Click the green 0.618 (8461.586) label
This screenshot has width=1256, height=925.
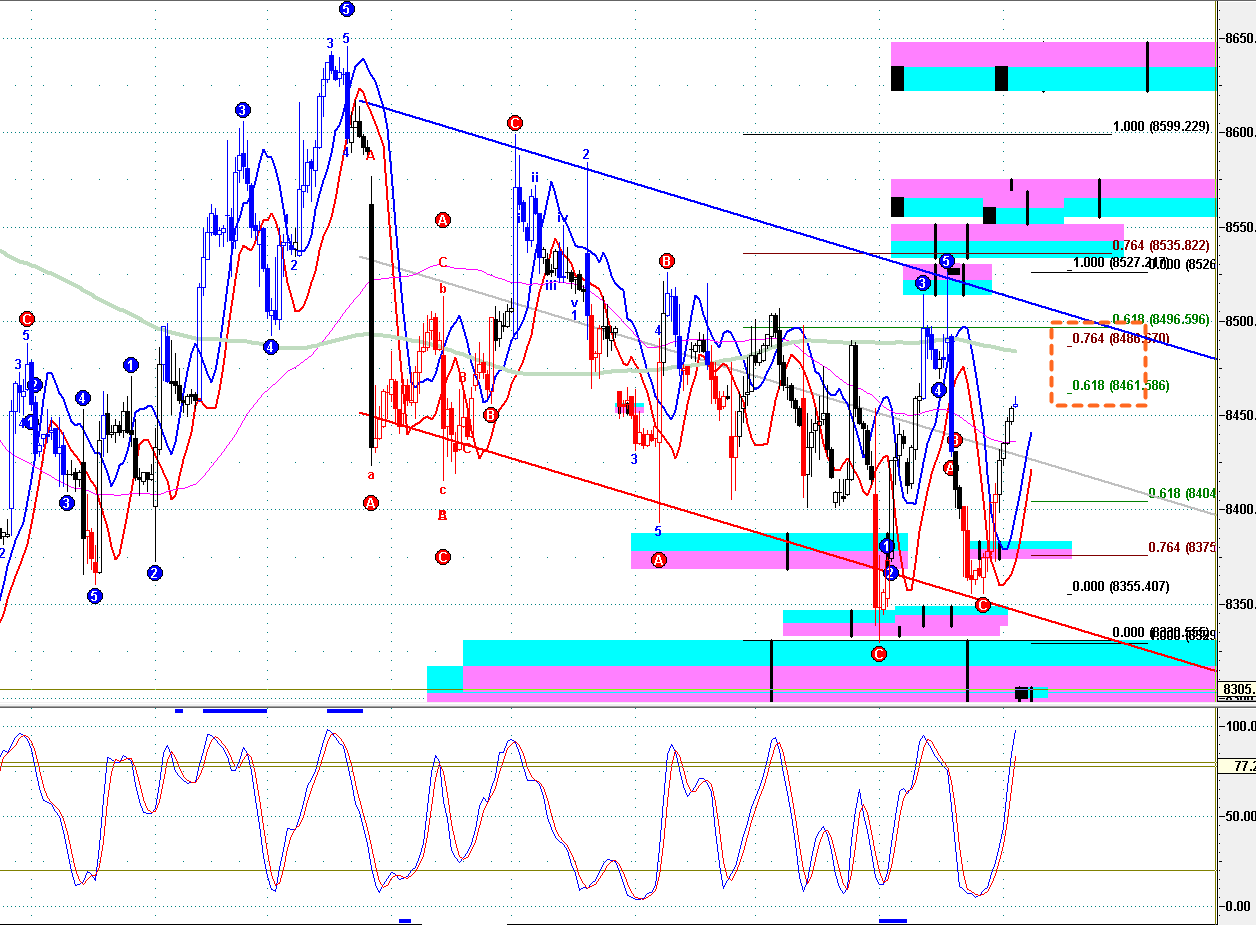click(x=1119, y=385)
